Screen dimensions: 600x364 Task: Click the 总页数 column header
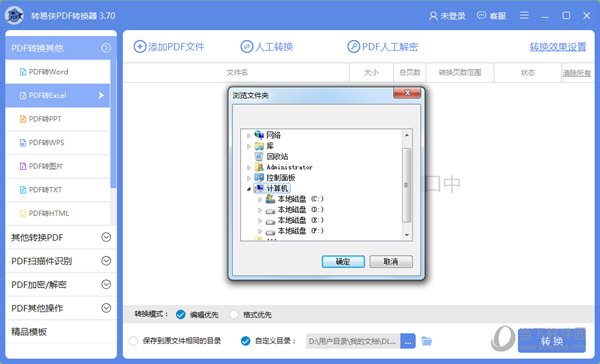point(410,72)
